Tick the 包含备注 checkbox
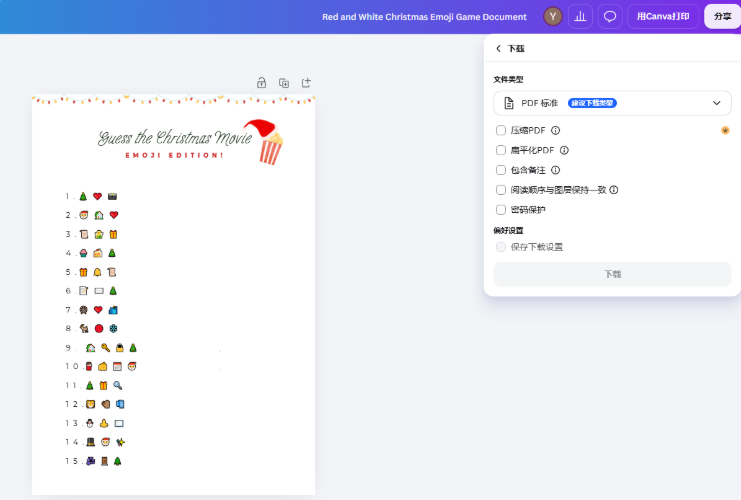This screenshot has height=500, width=741. pos(501,170)
